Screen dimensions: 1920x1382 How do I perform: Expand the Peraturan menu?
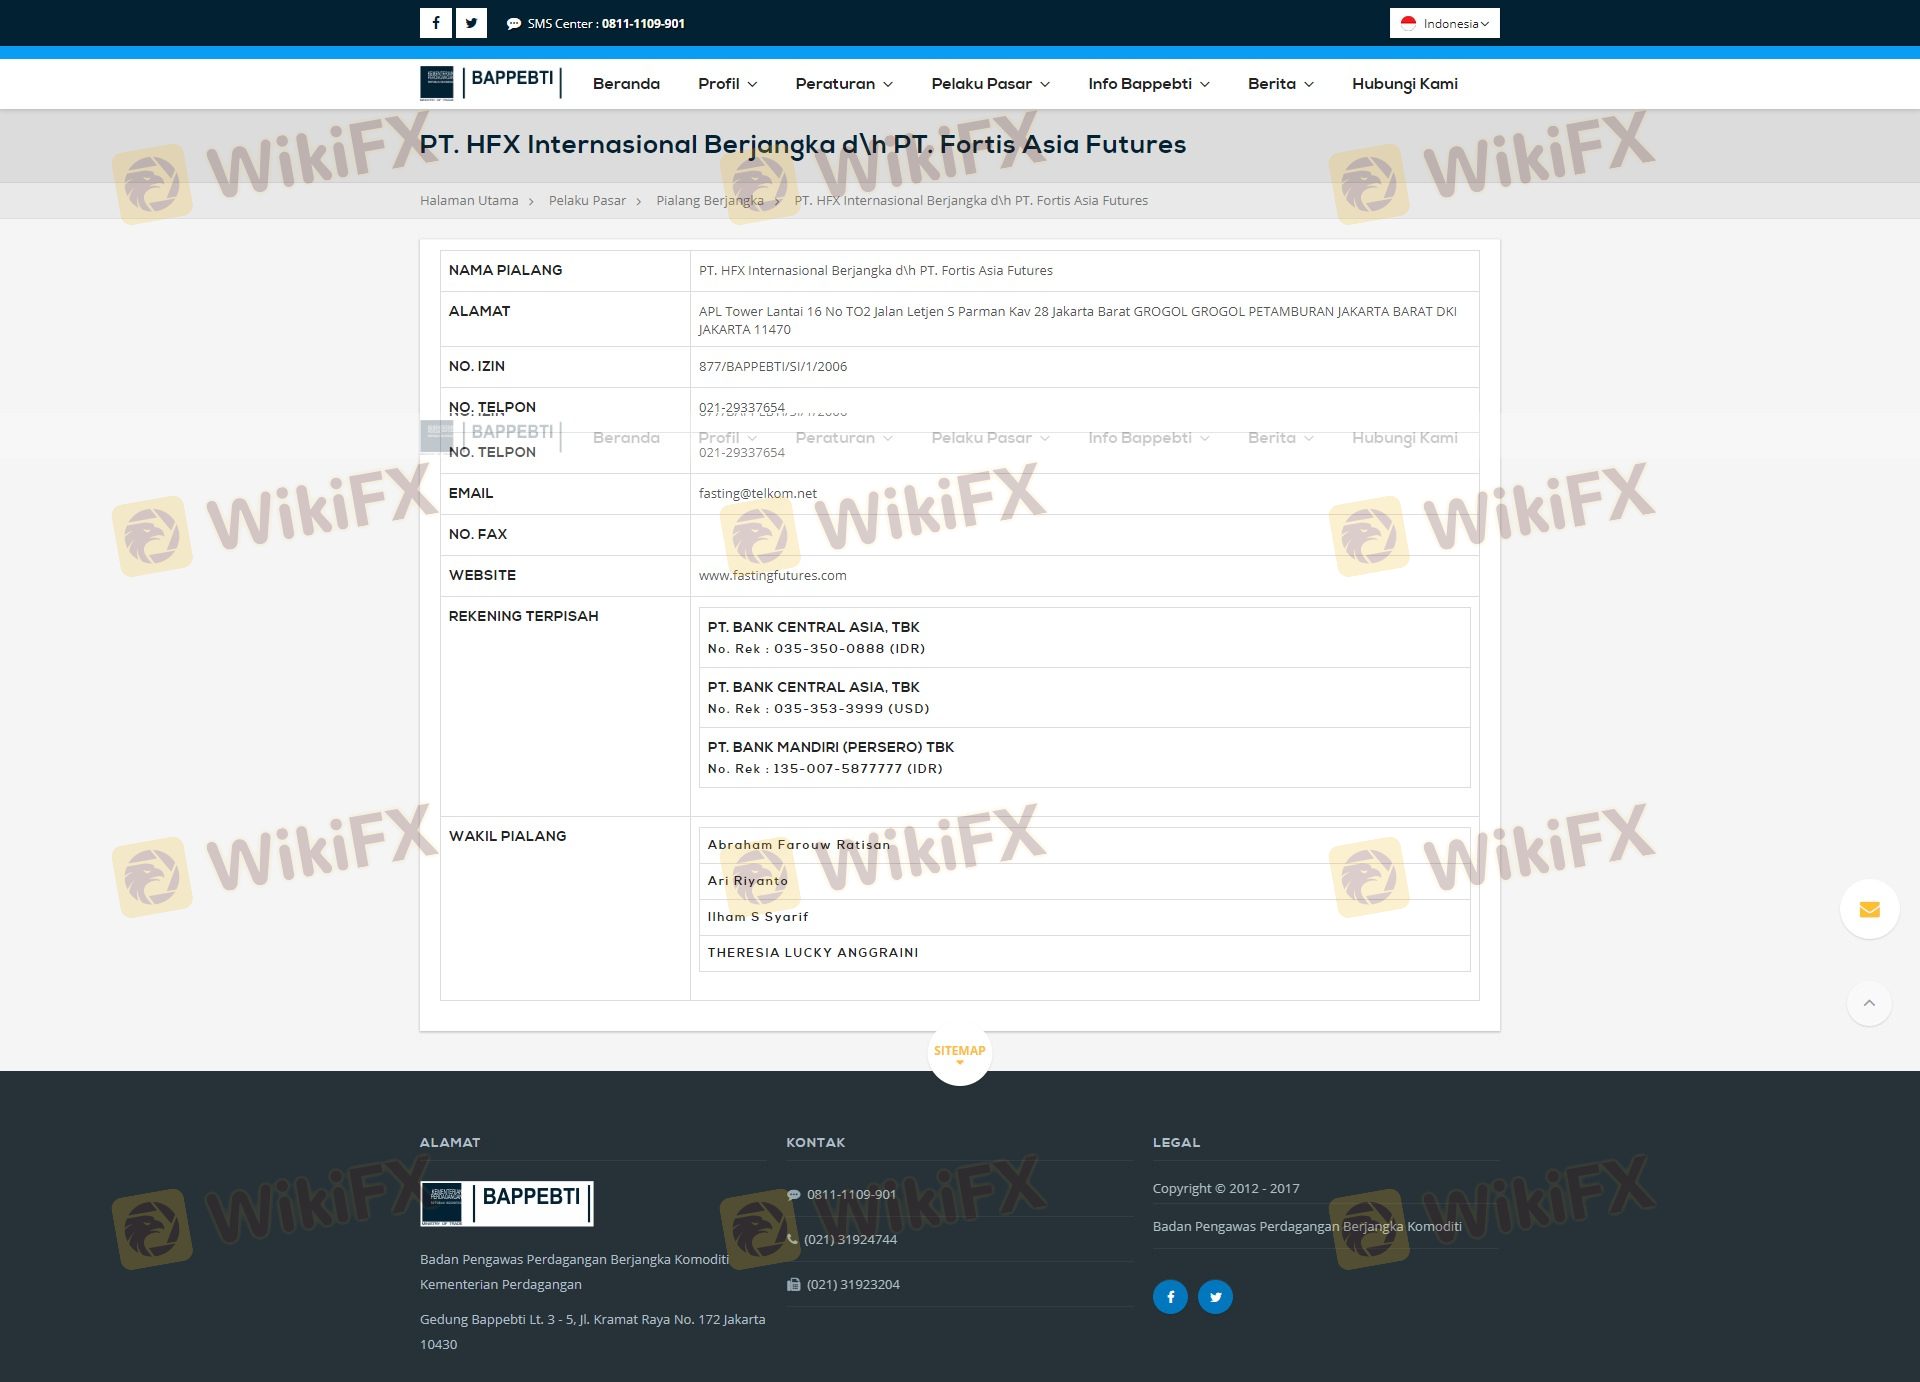pyautogui.click(x=843, y=84)
